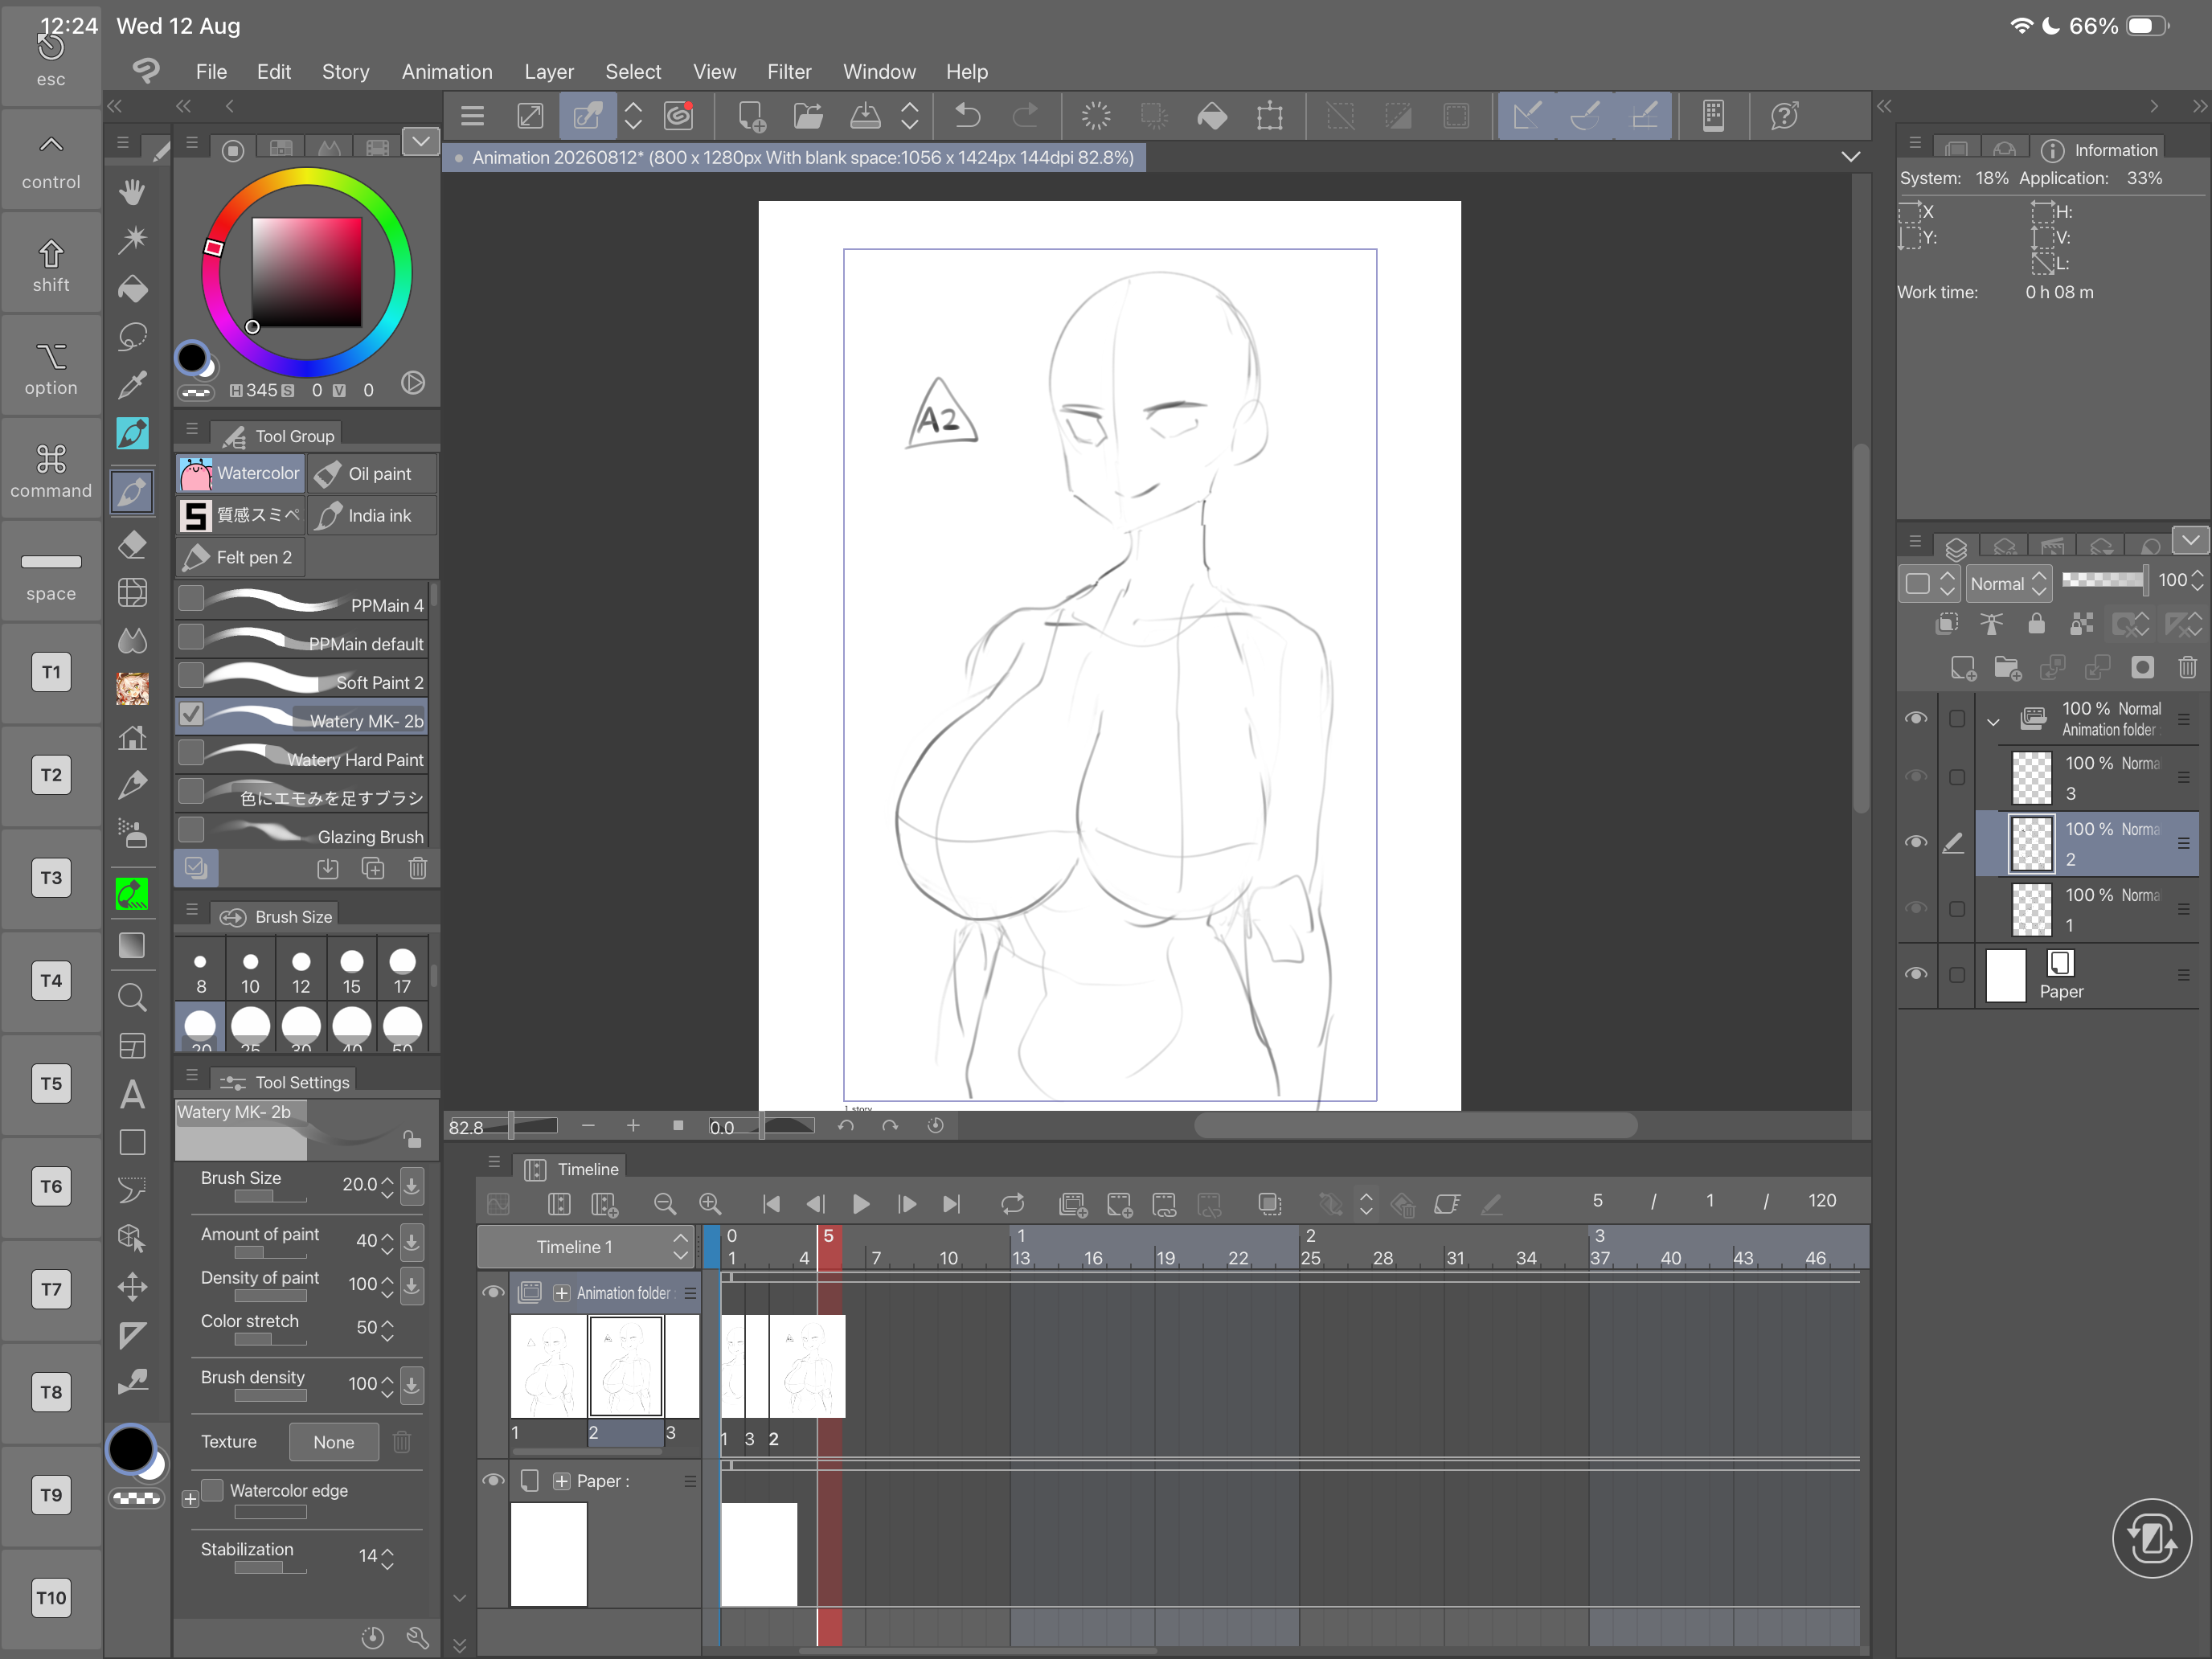The height and width of the screenshot is (1659, 2212).
Task: Collapse the Animation folder in Layer panel
Action: click(x=1993, y=720)
